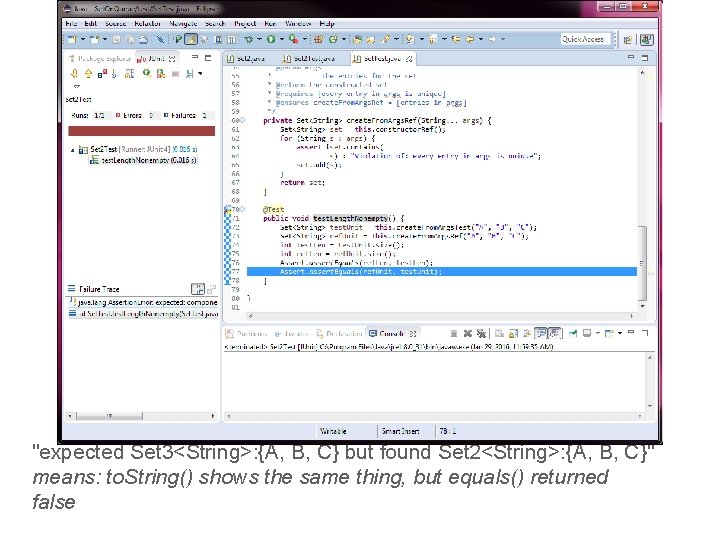Click the Java perspective icon at far right
The width and height of the screenshot is (720, 540).
pos(647,40)
